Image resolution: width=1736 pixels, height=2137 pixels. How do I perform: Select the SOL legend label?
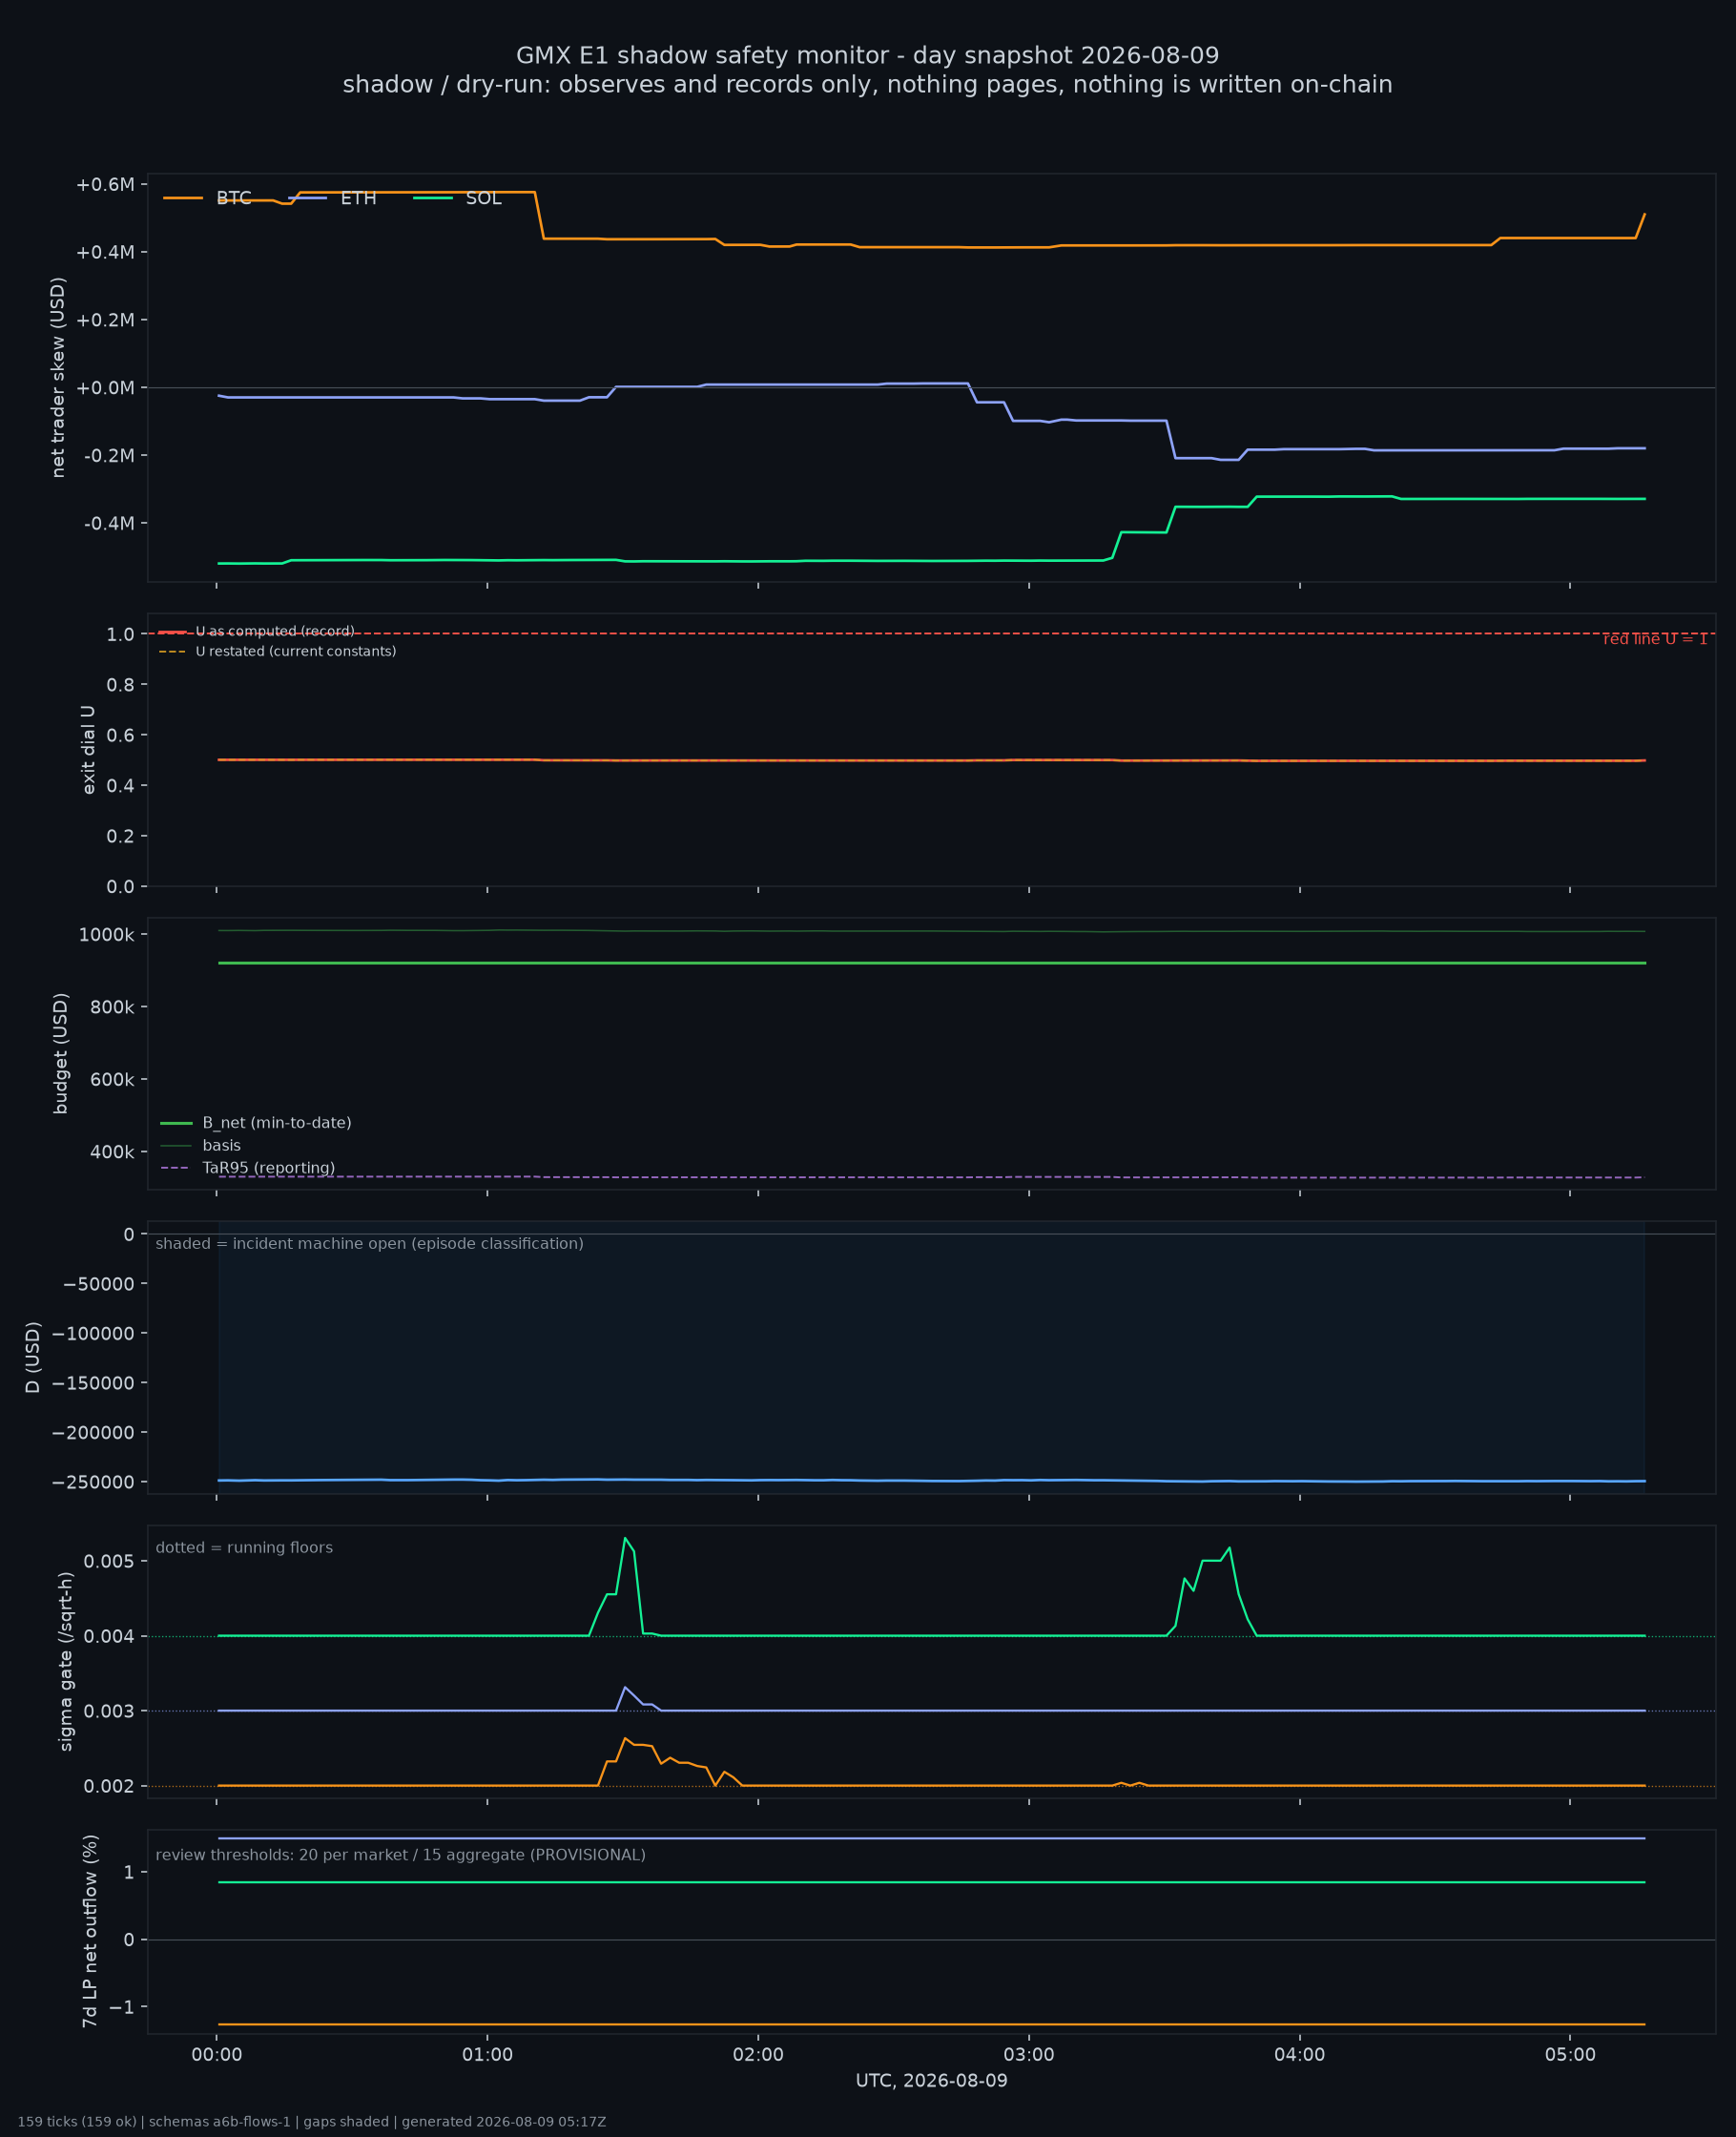click(484, 198)
